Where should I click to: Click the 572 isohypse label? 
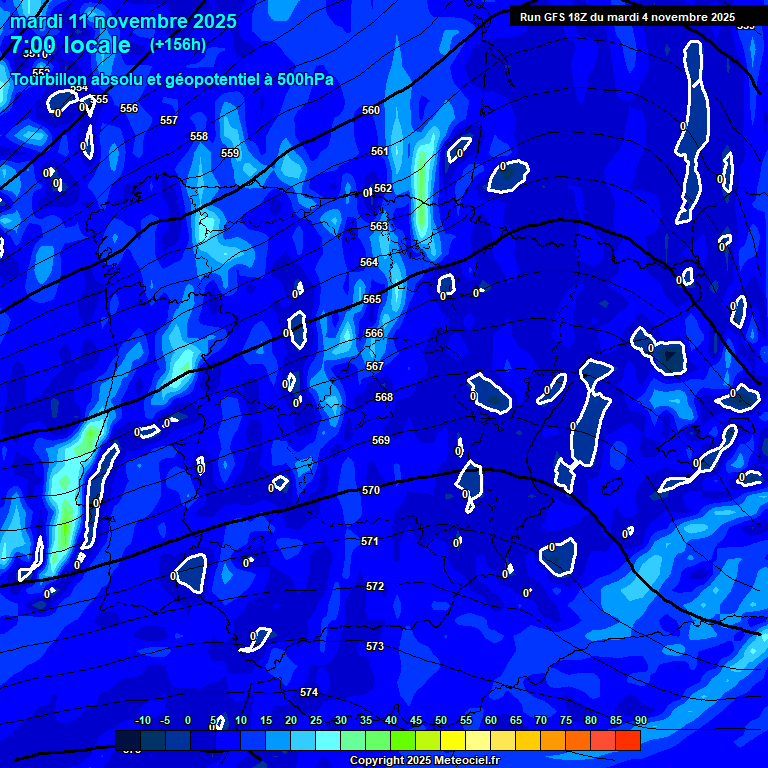coord(375,586)
